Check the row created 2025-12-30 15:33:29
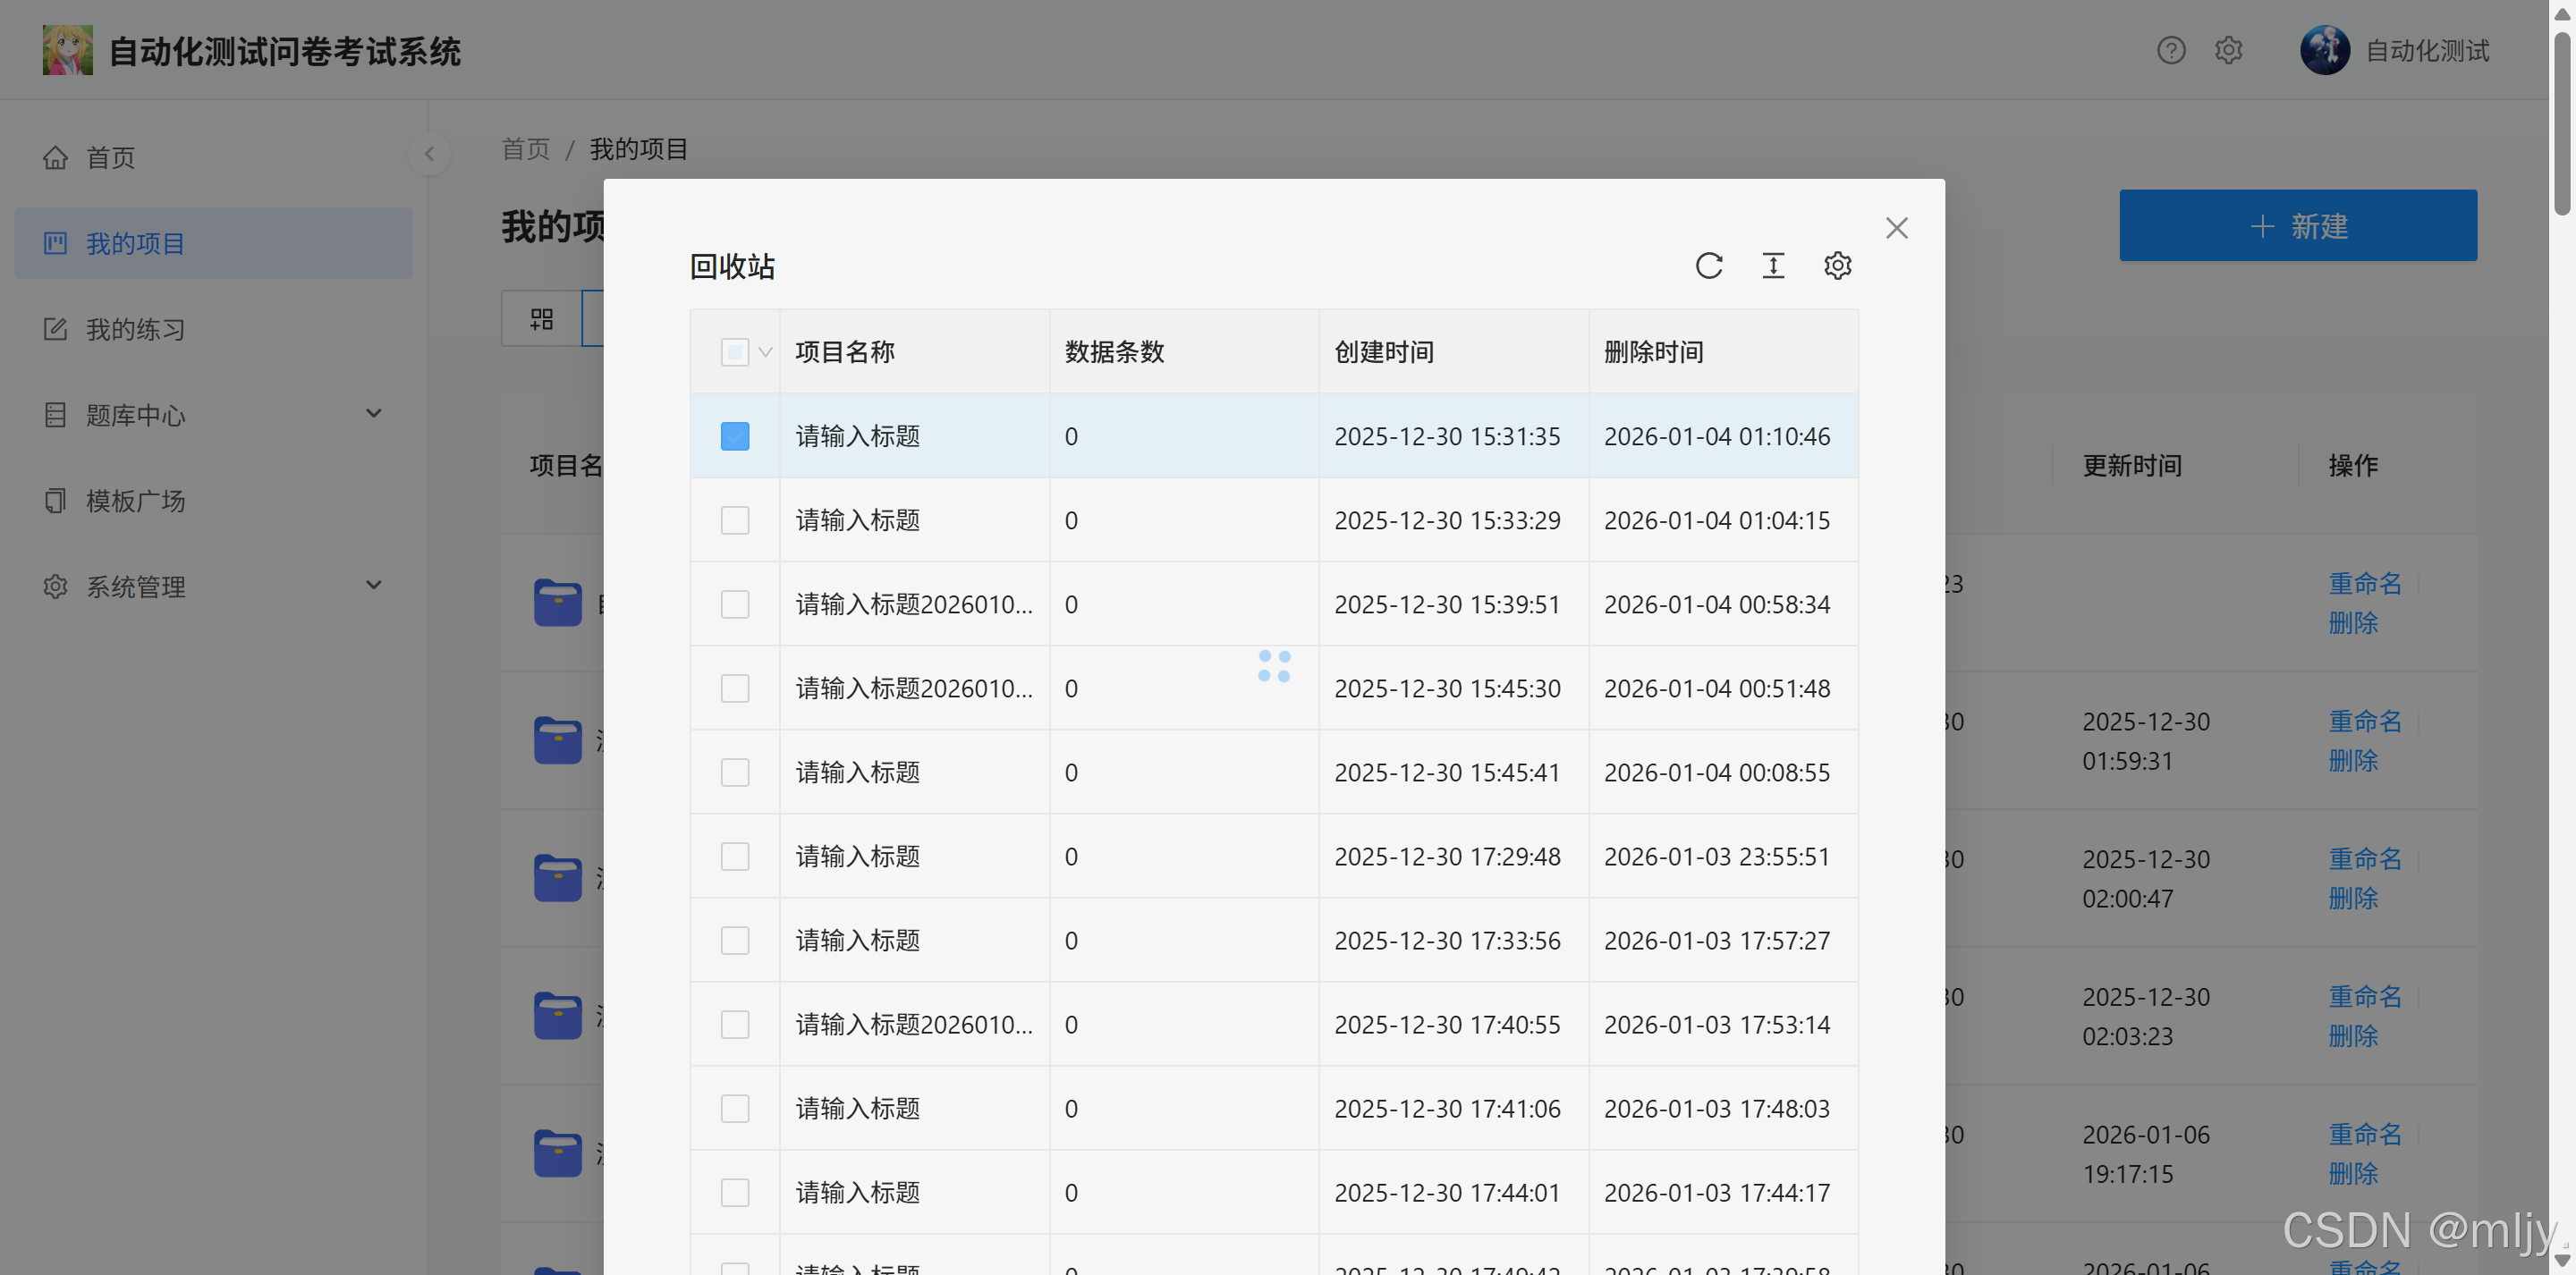The height and width of the screenshot is (1275, 2576). (734, 521)
